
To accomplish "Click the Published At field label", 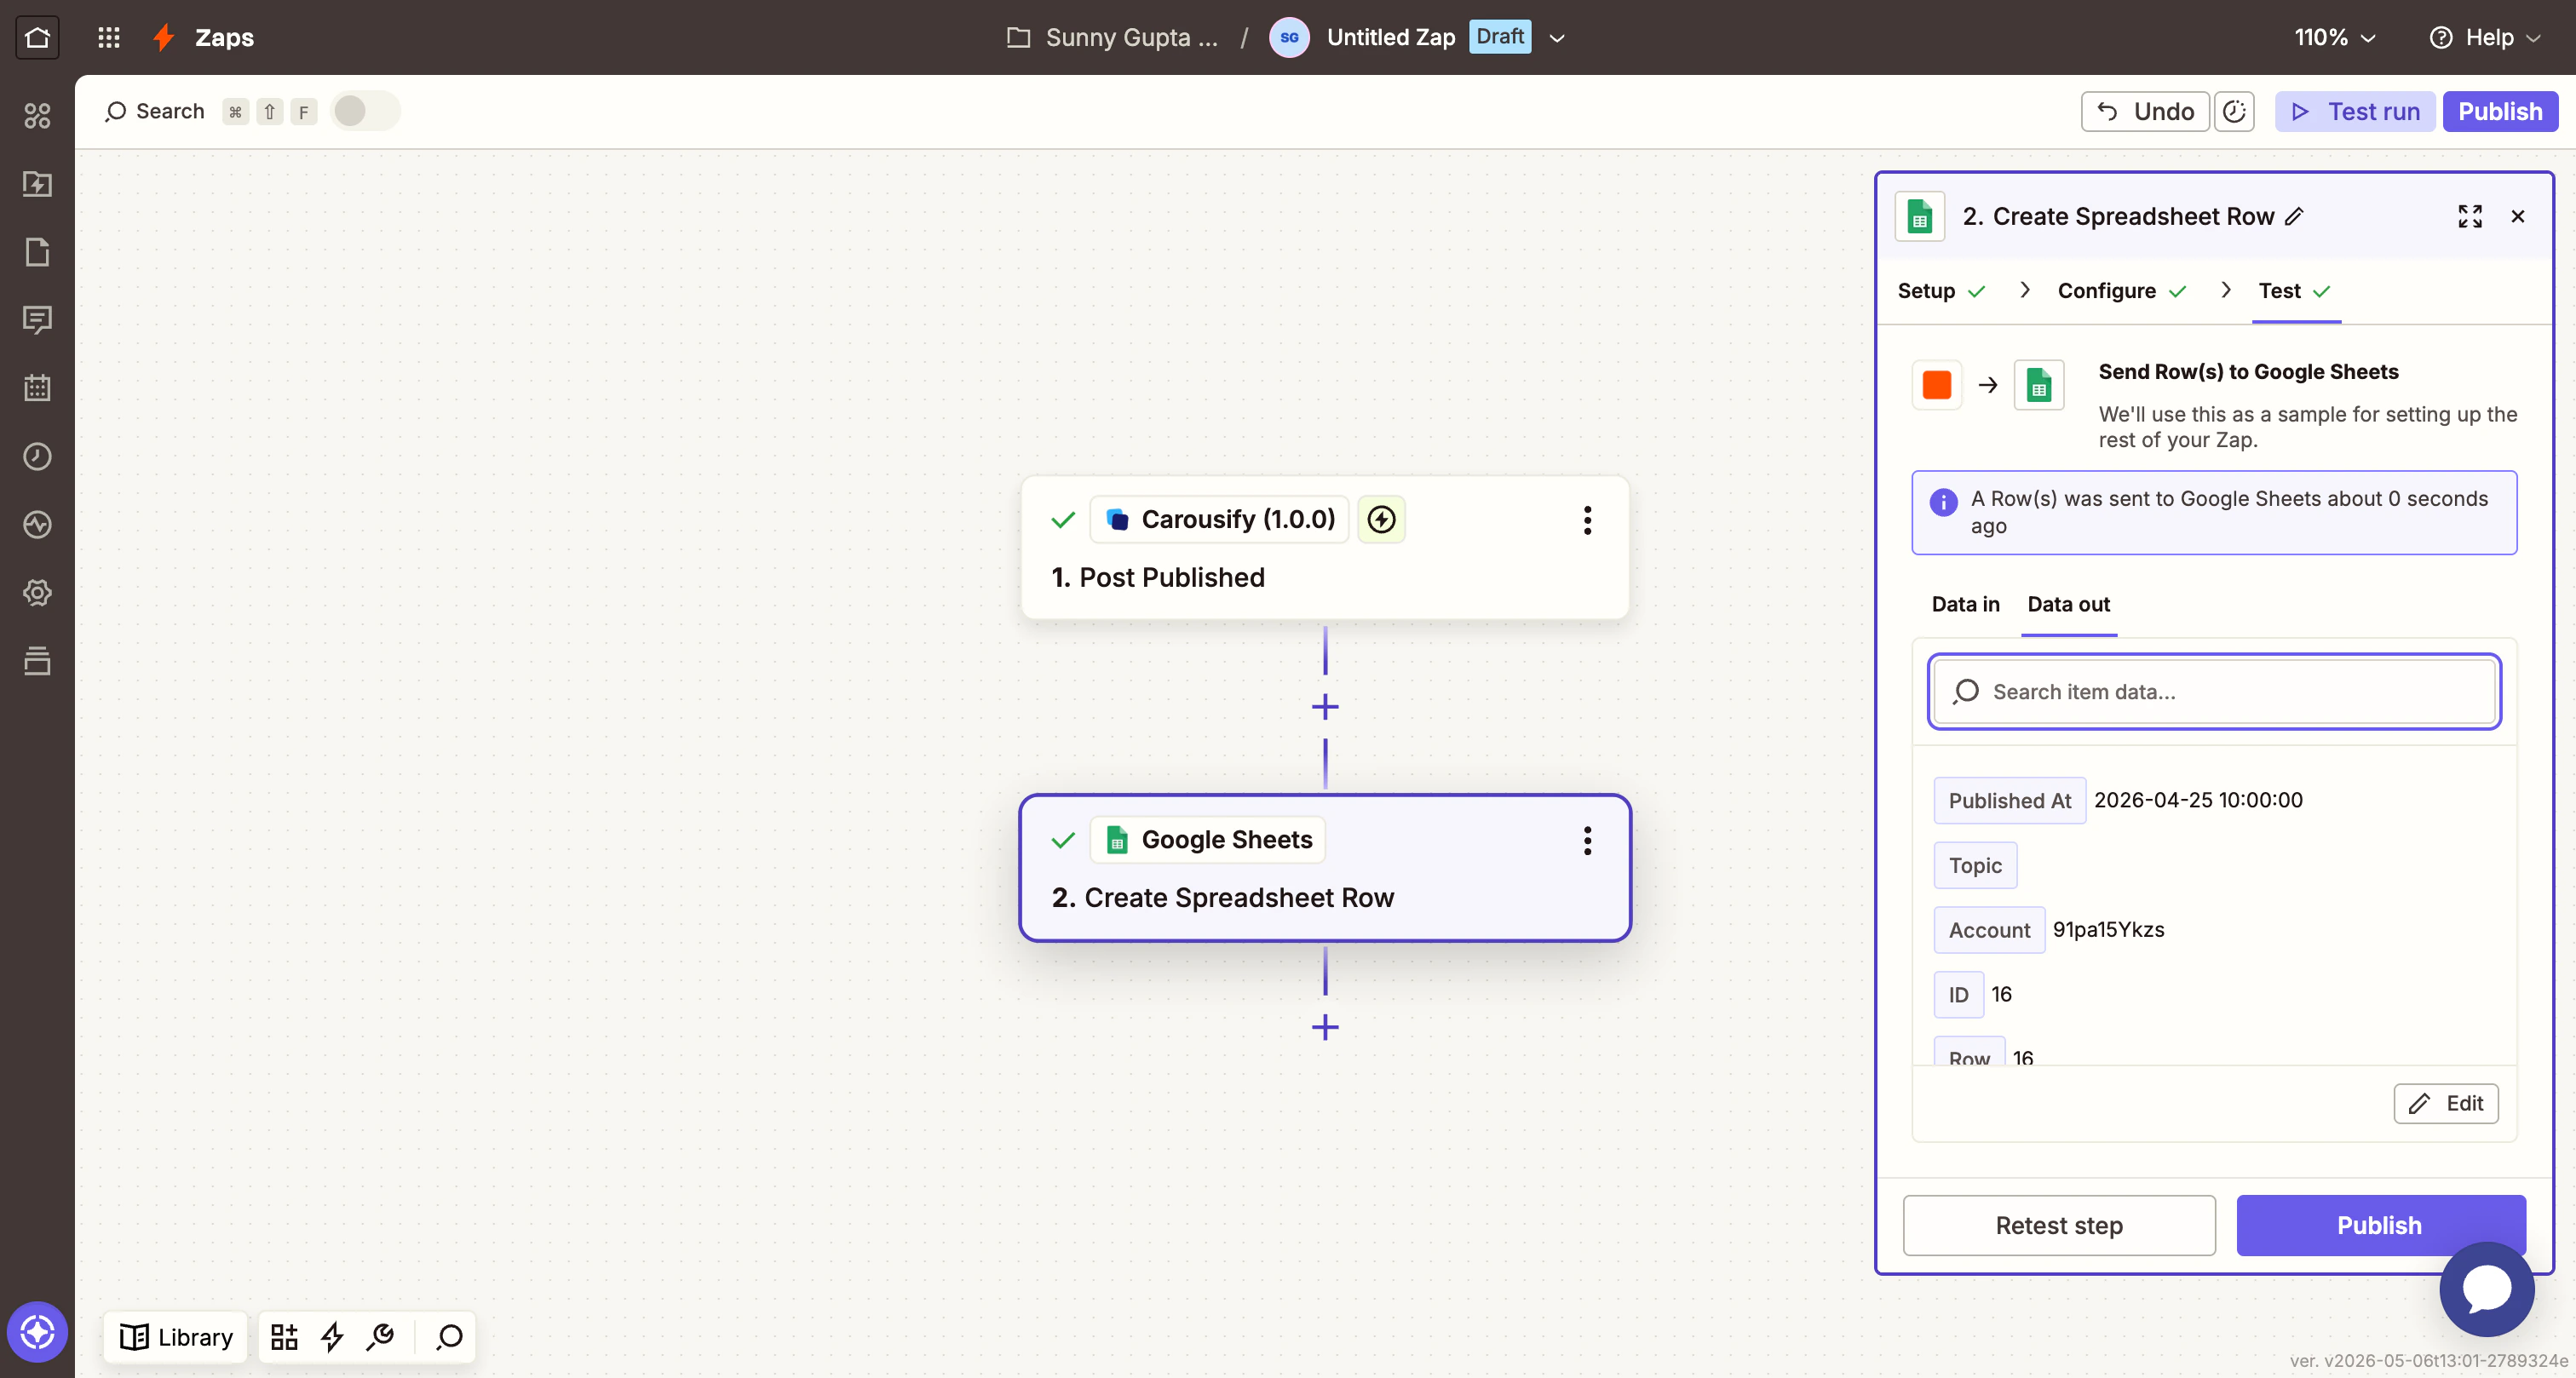I will point(2009,800).
